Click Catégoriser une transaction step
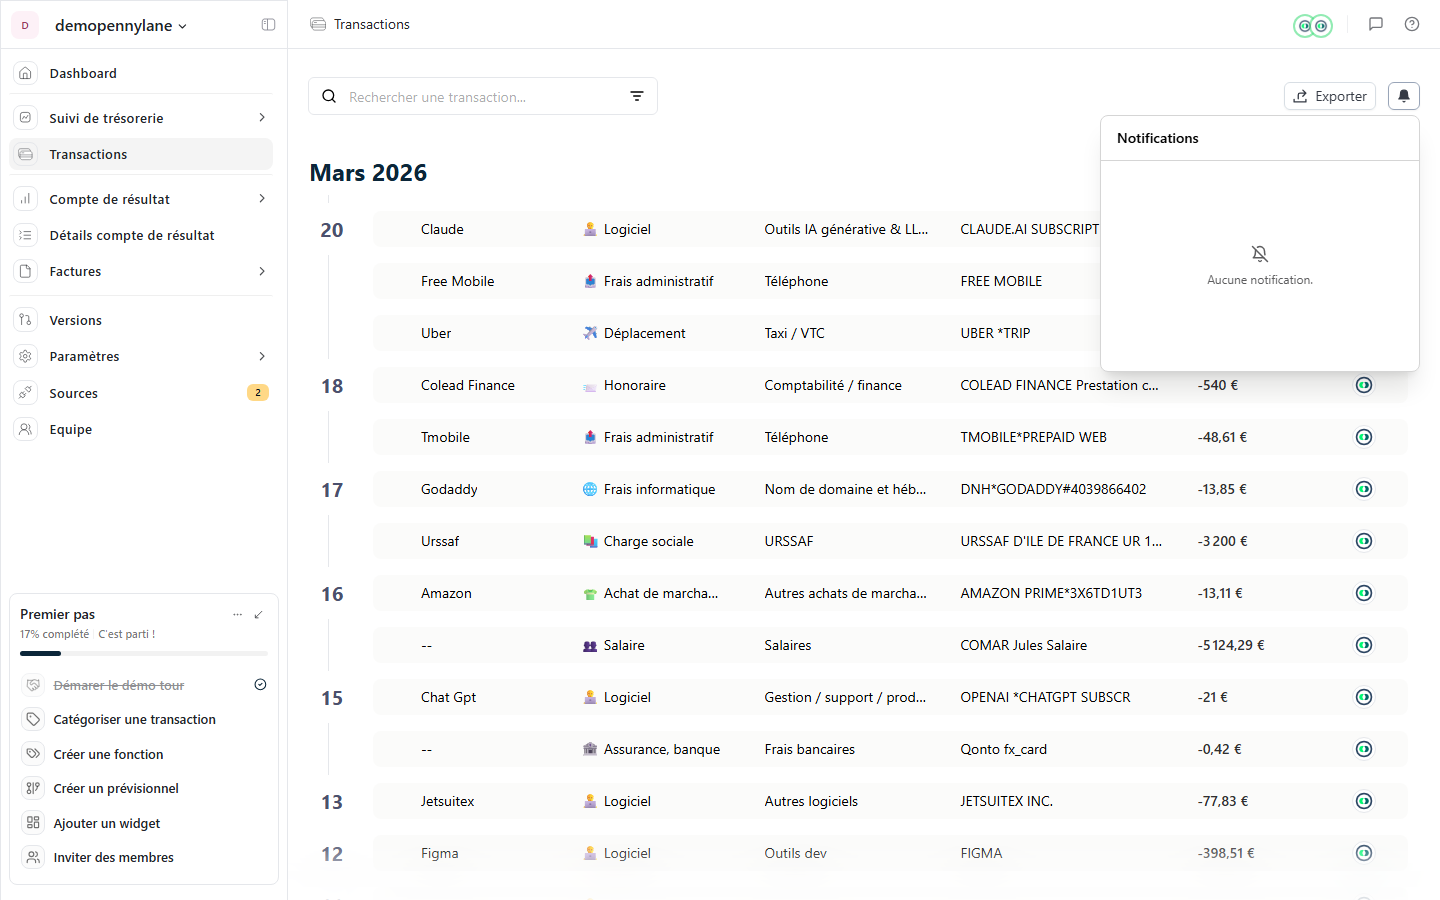Viewport: 1440px width, 900px height. 144,719
